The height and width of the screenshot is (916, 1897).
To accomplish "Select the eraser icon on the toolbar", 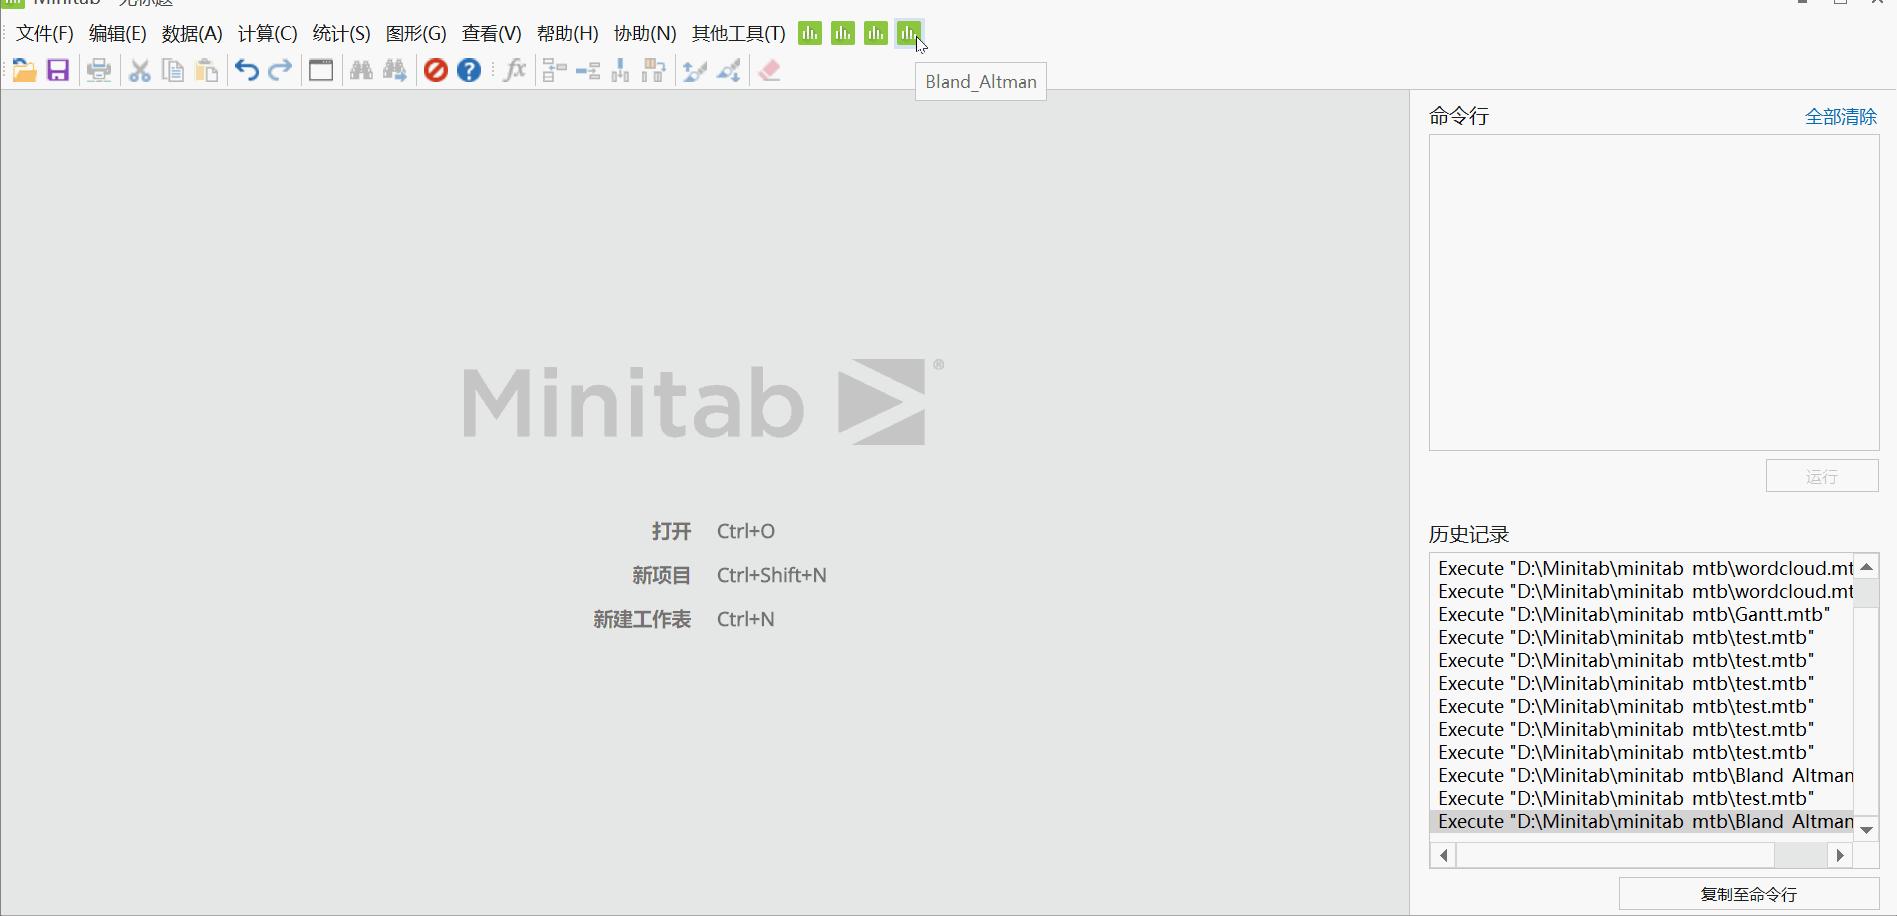I will tap(768, 70).
